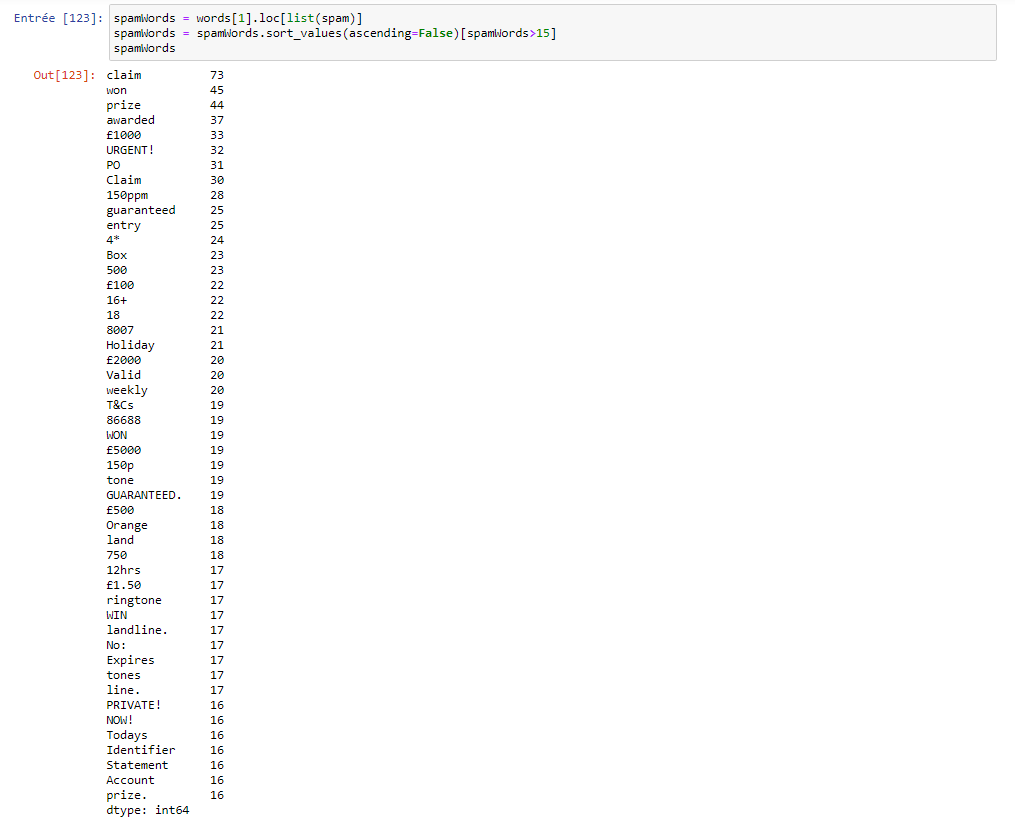Select the 'Entrée [123]:' input prompt
The height and width of the screenshot is (828, 1015).
(x=58, y=19)
